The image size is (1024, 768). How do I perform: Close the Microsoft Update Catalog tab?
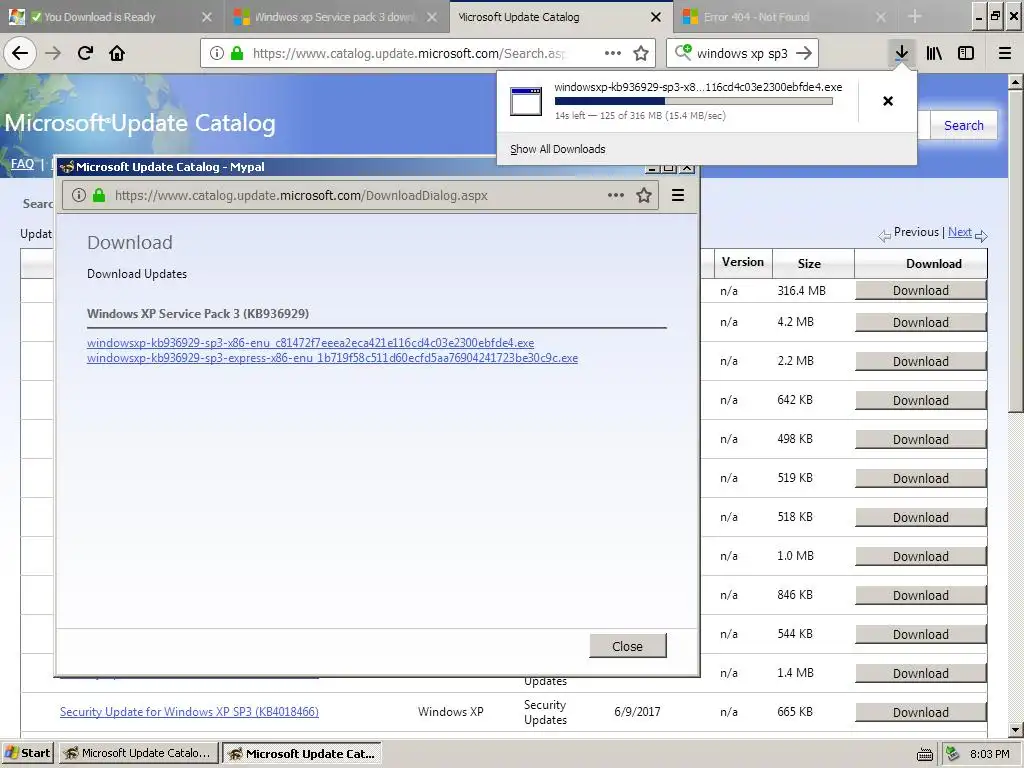[656, 17]
